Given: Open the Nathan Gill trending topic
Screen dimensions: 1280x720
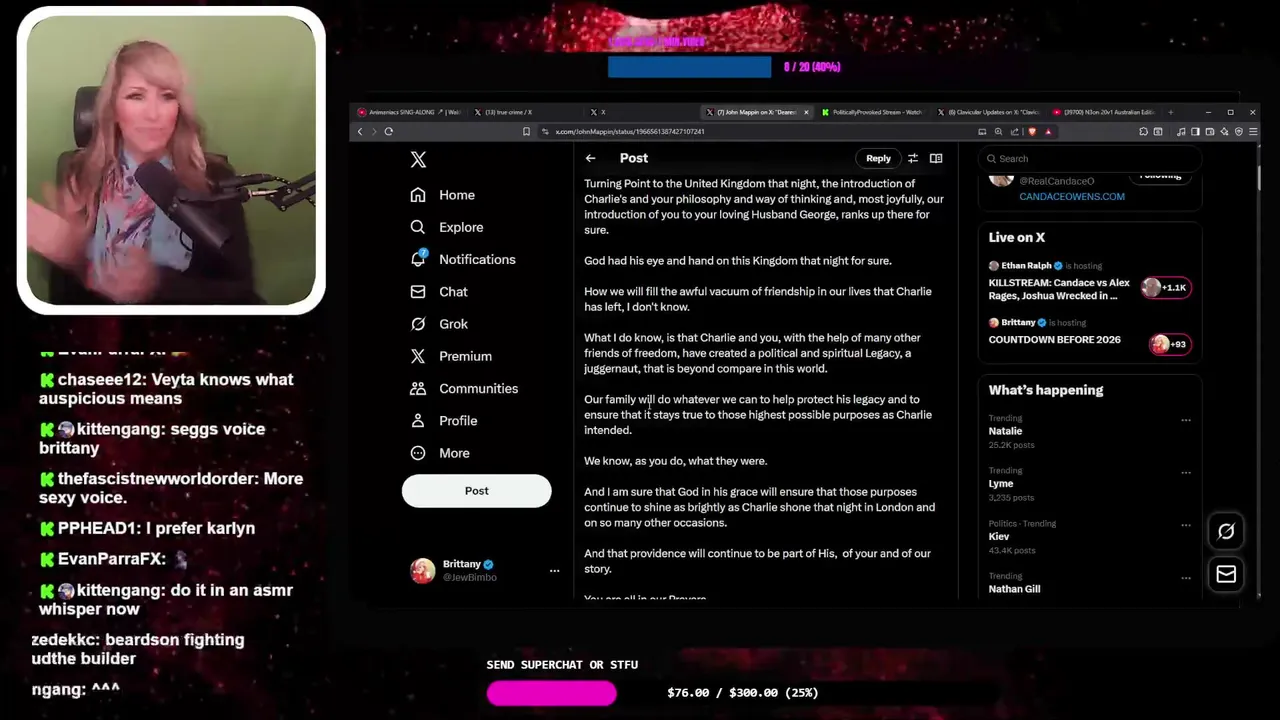Looking at the screenshot, I should (x=1014, y=589).
